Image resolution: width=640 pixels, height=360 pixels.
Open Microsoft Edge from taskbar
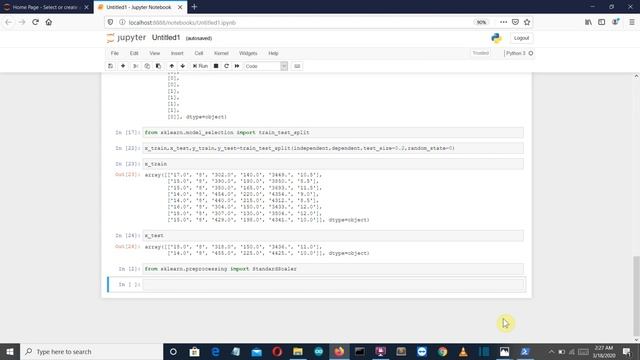coord(215,351)
